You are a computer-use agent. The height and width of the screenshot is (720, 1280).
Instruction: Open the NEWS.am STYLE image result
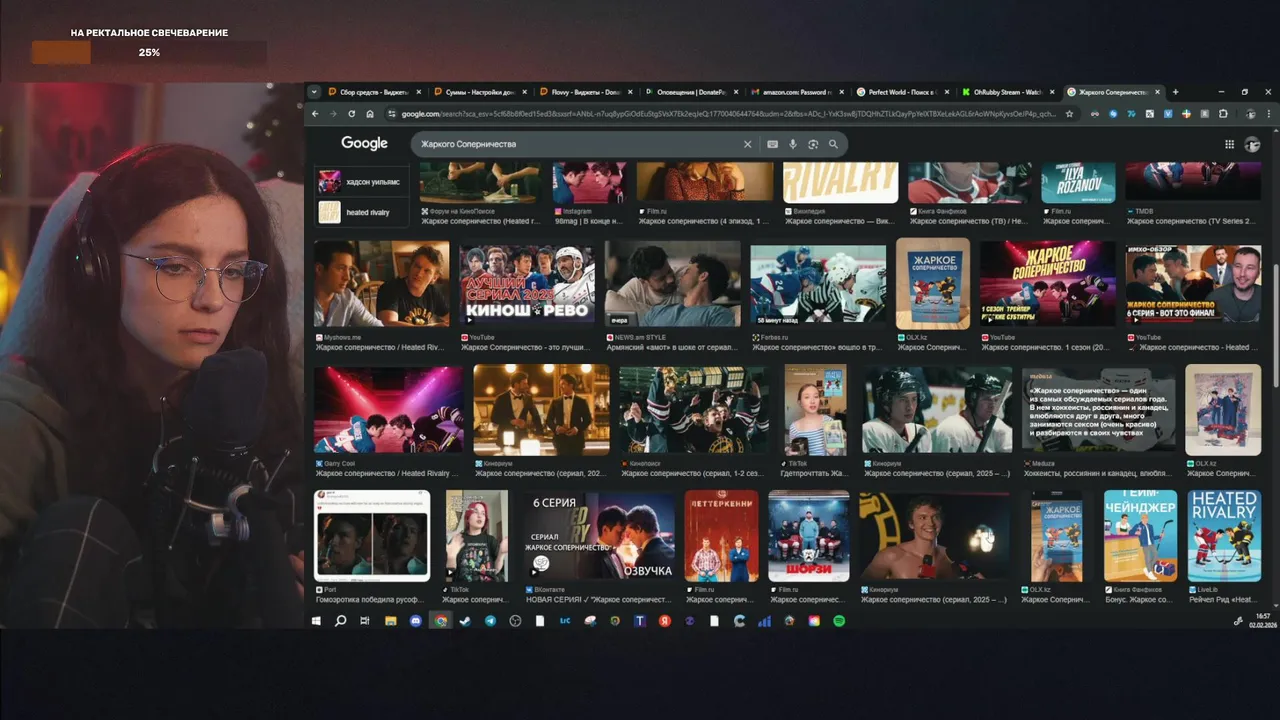click(673, 284)
